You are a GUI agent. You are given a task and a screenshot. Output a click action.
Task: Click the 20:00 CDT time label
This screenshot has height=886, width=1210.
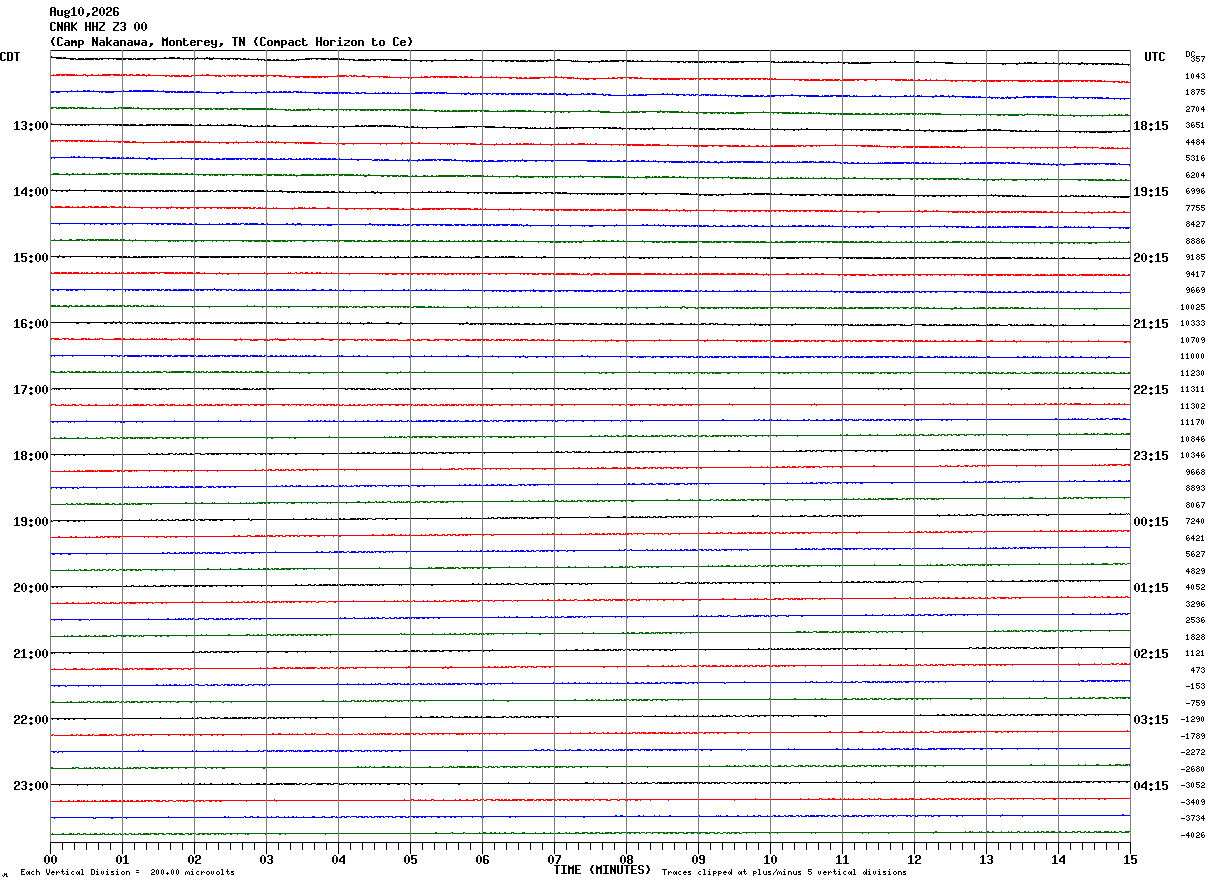coord(30,588)
